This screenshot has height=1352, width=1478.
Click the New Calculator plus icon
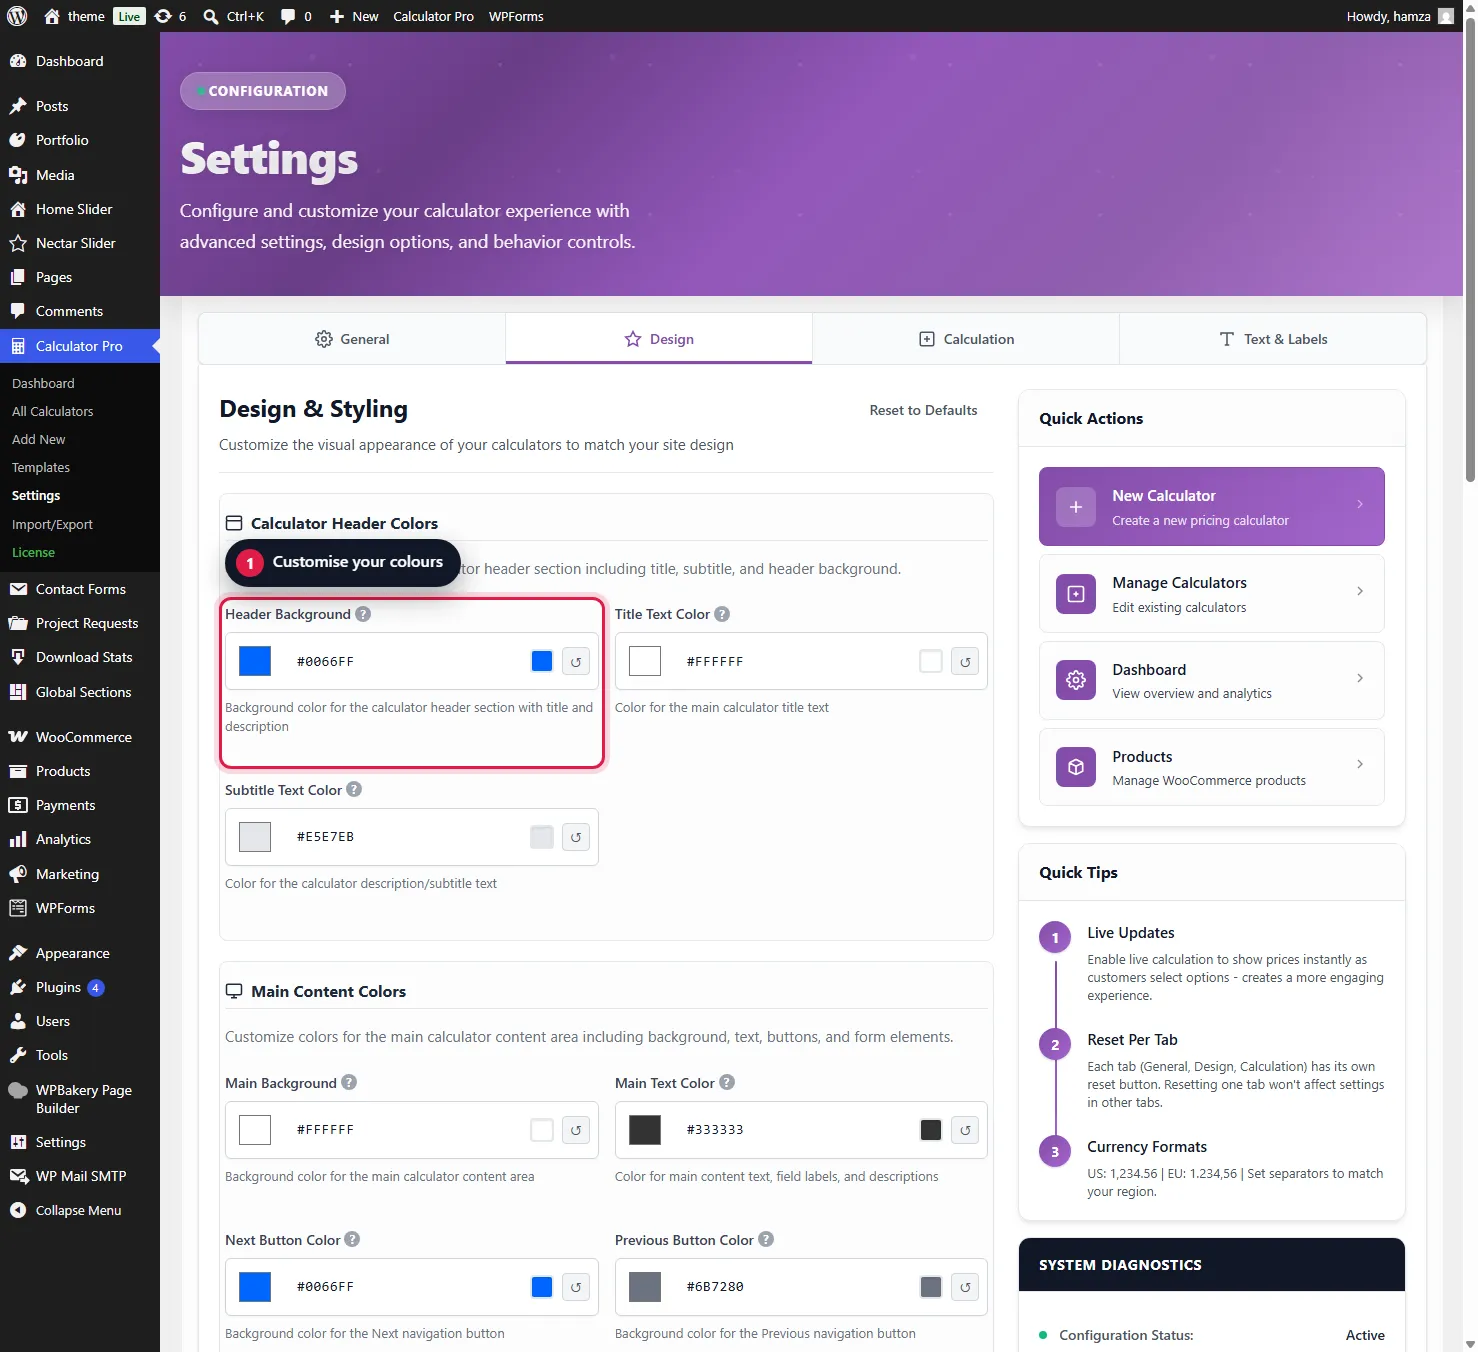[x=1076, y=507]
